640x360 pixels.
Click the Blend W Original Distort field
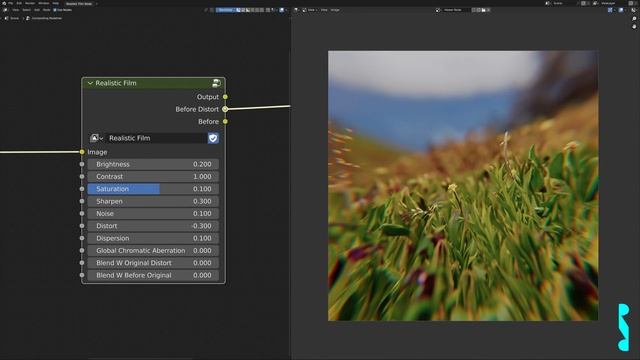pyautogui.click(x=153, y=263)
